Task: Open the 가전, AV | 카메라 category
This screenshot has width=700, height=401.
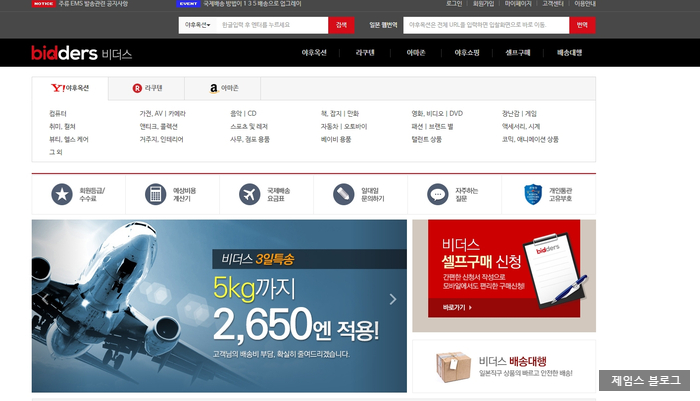Action: click(x=162, y=114)
